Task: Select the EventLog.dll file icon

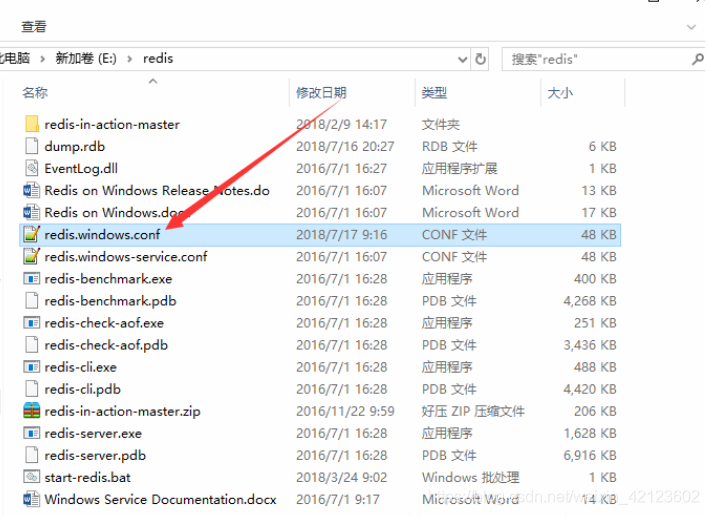Action: tap(32, 168)
